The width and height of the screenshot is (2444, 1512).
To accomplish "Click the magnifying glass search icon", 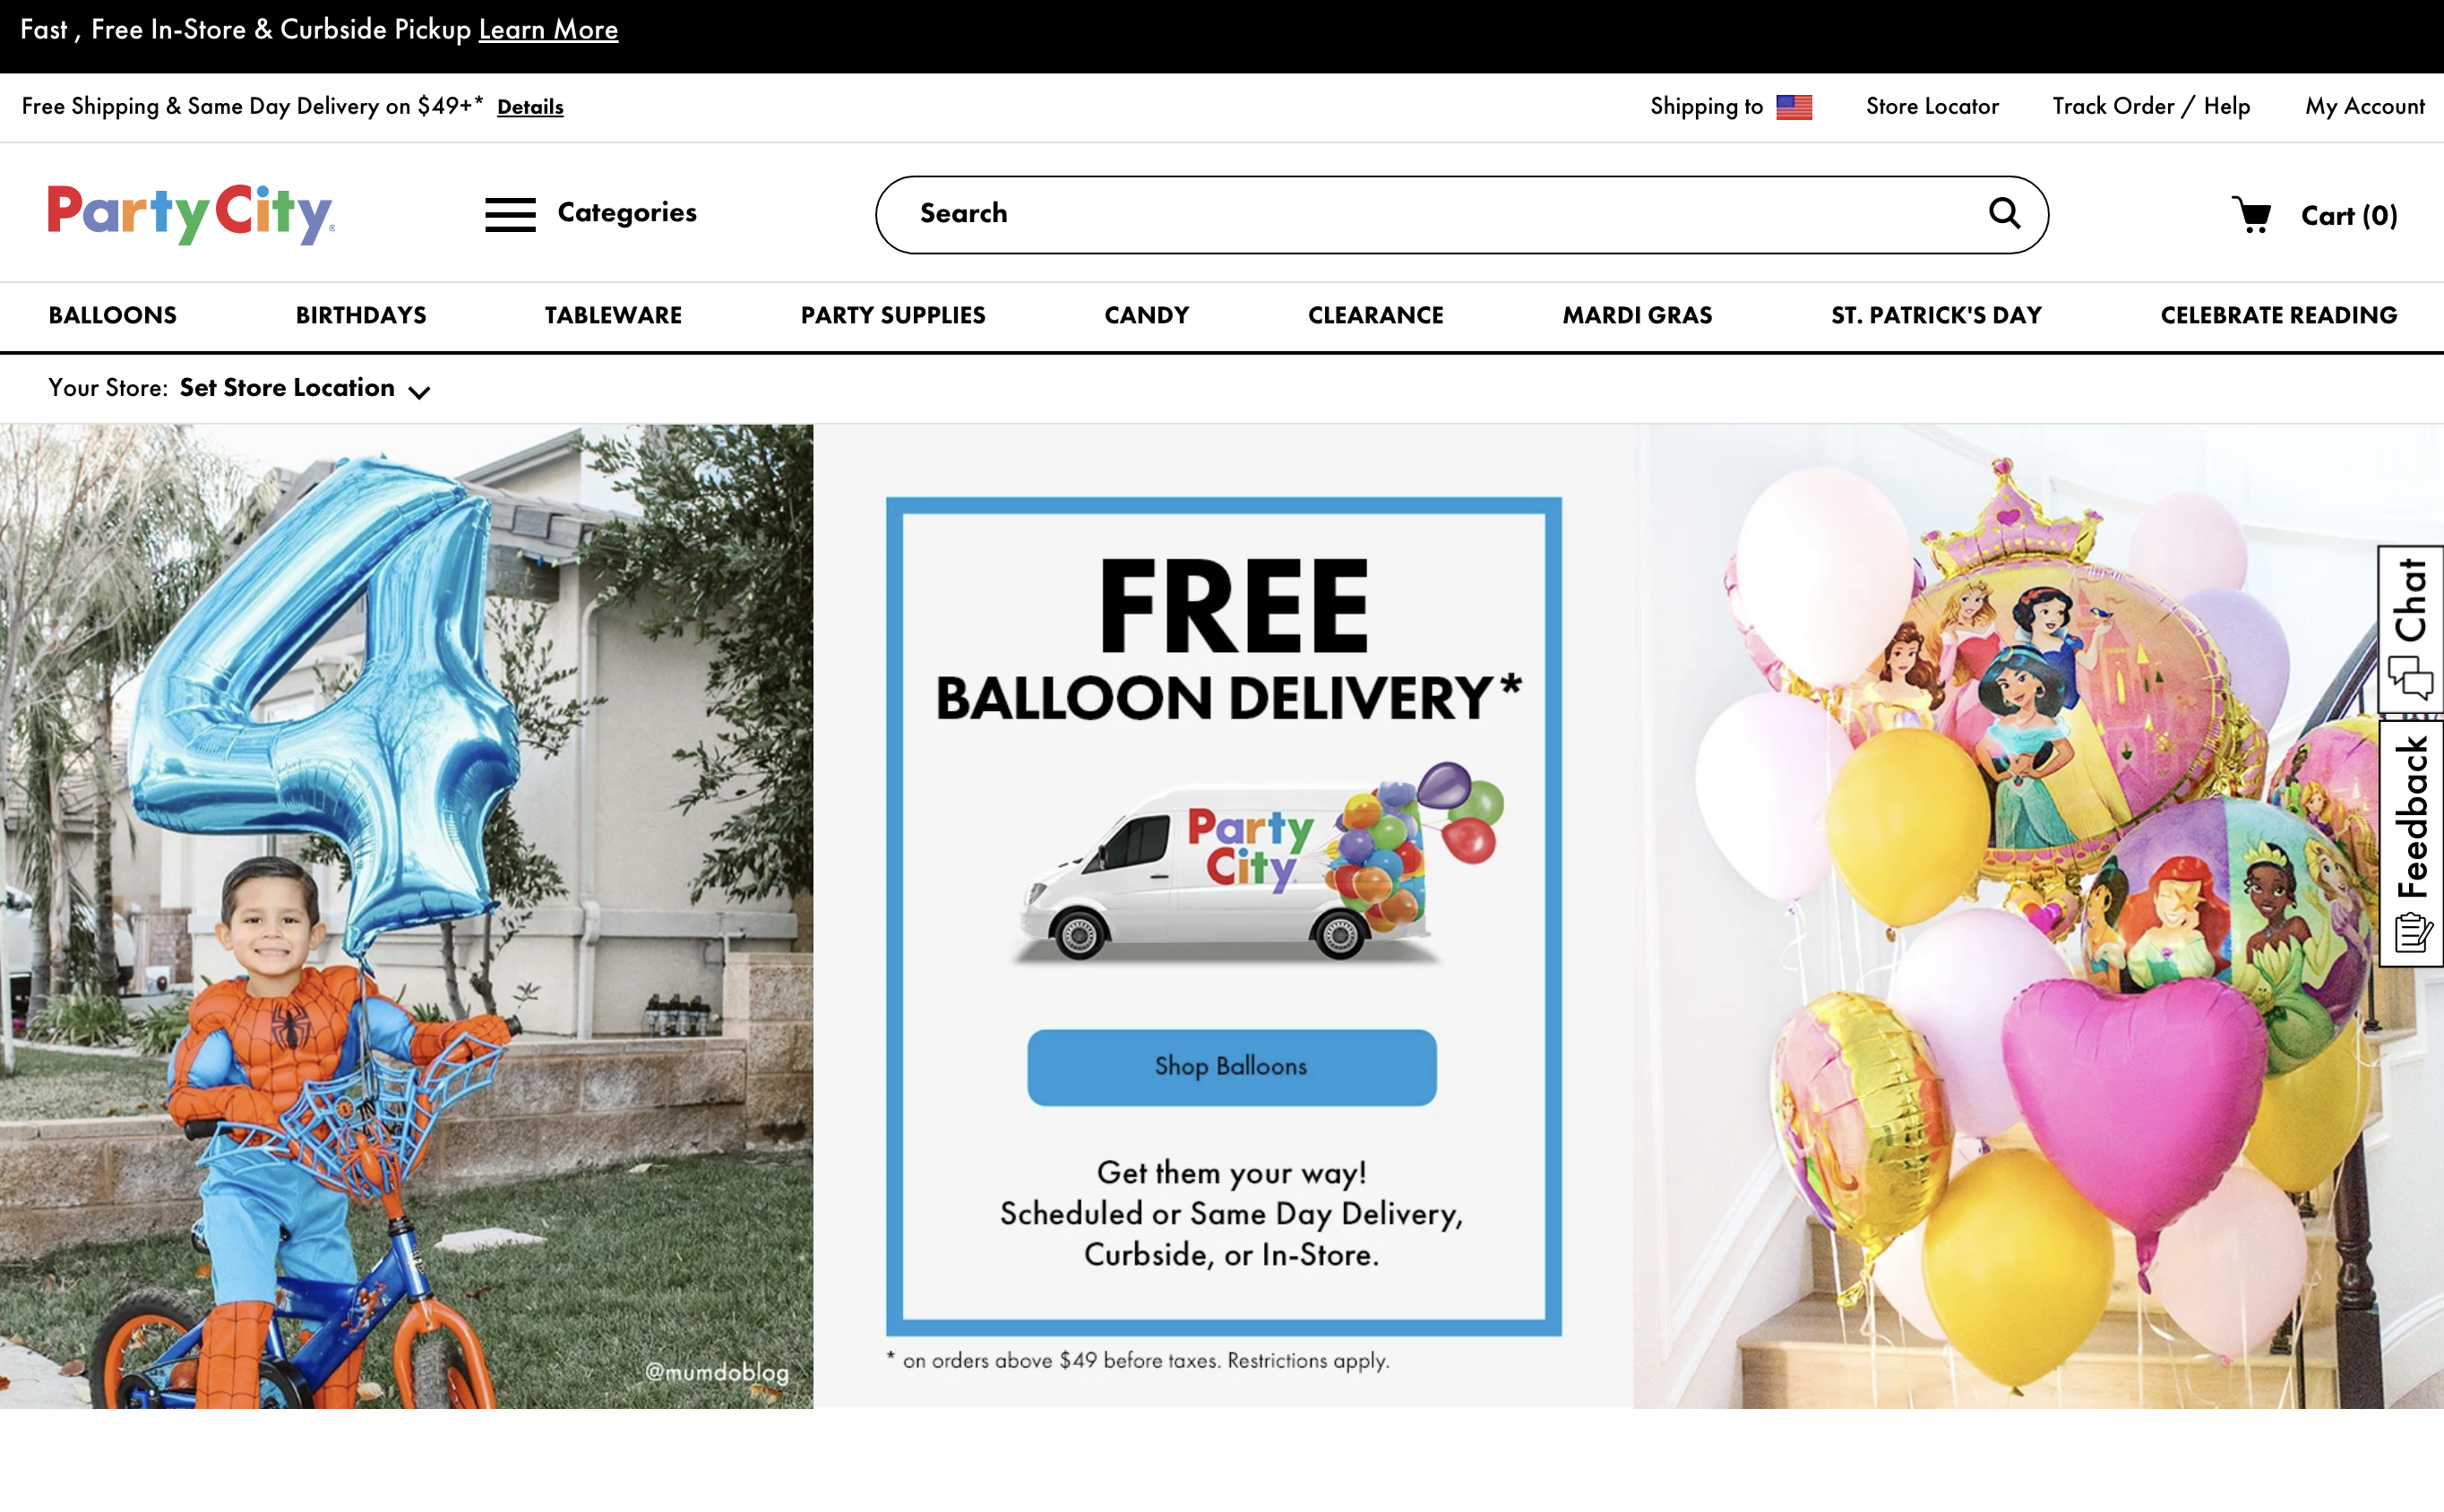I will pos(2004,213).
